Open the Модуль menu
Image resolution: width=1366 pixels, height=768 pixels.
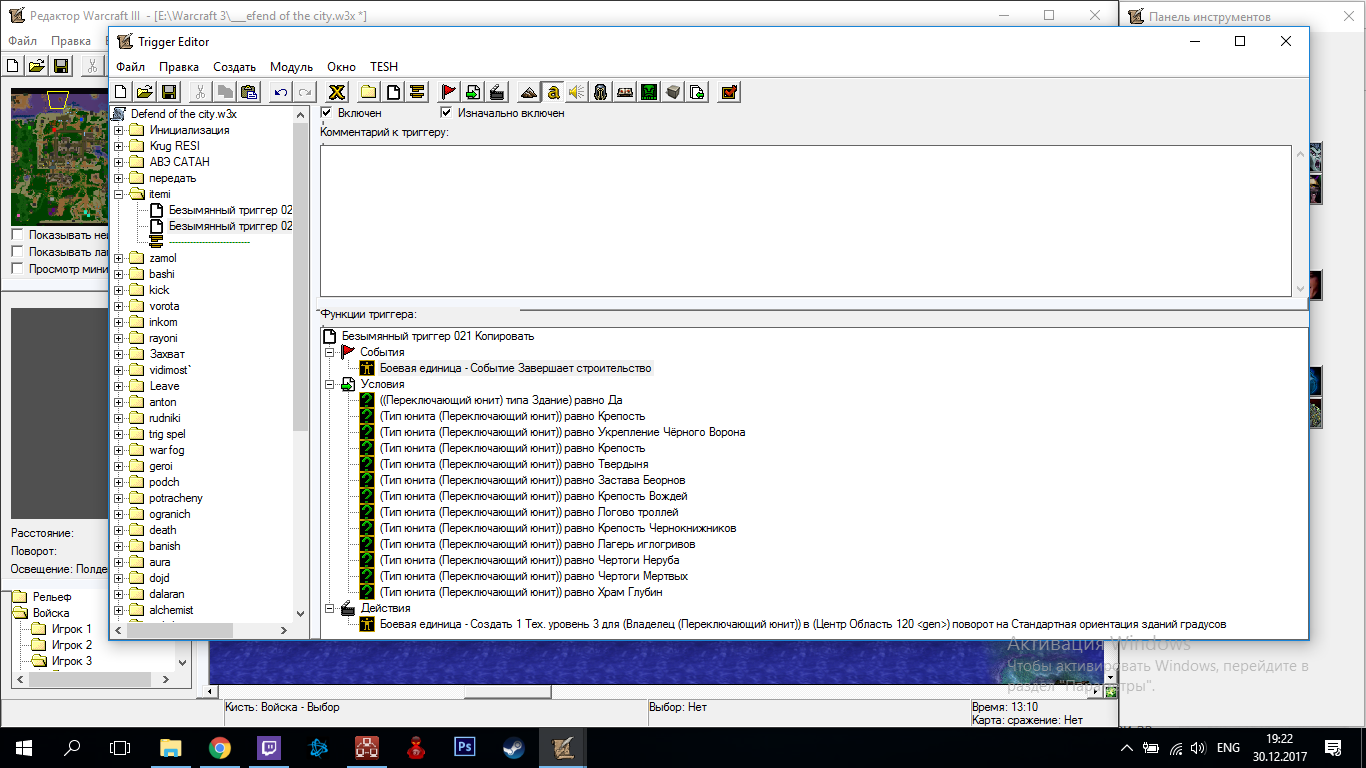(291, 67)
